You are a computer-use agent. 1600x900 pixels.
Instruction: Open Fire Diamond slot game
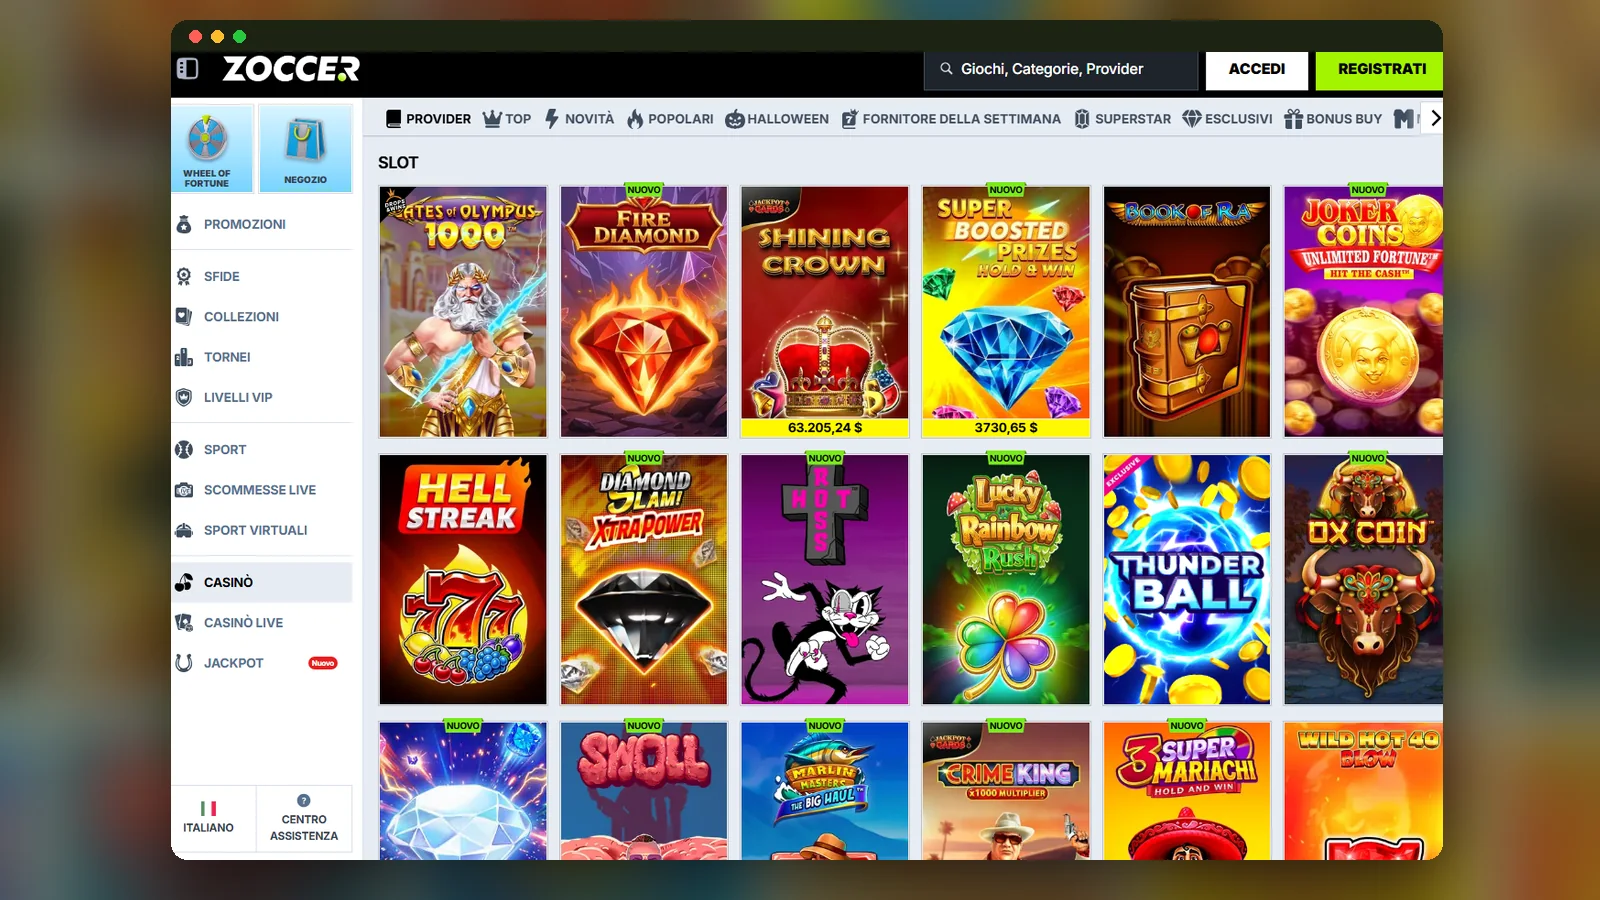644,311
